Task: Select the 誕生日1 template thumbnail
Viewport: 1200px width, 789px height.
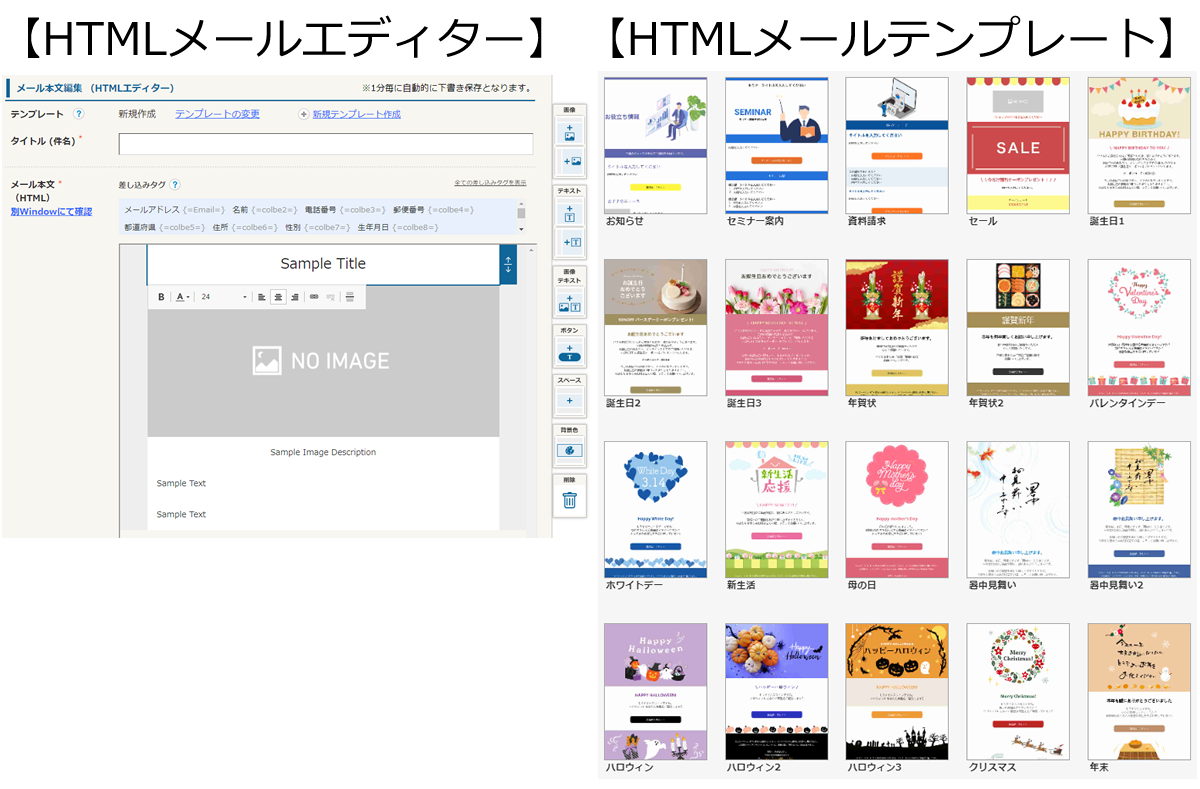Action: coord(1139,145)
